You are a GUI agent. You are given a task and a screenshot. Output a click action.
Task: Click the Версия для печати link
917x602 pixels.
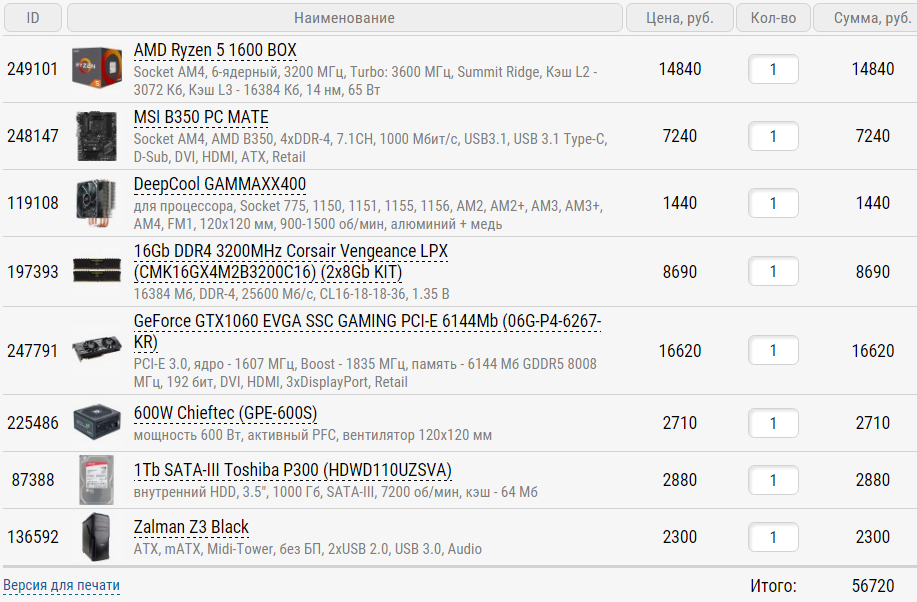61,586
